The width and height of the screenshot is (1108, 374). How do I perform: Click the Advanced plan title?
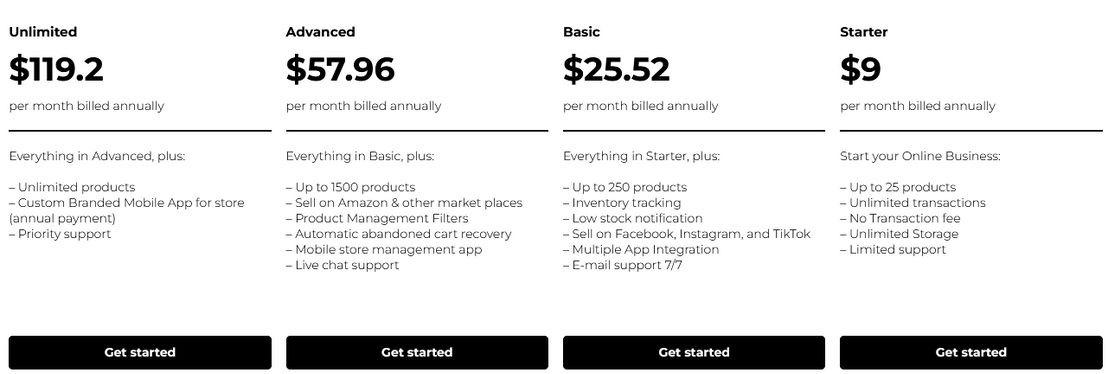(320, 32)
